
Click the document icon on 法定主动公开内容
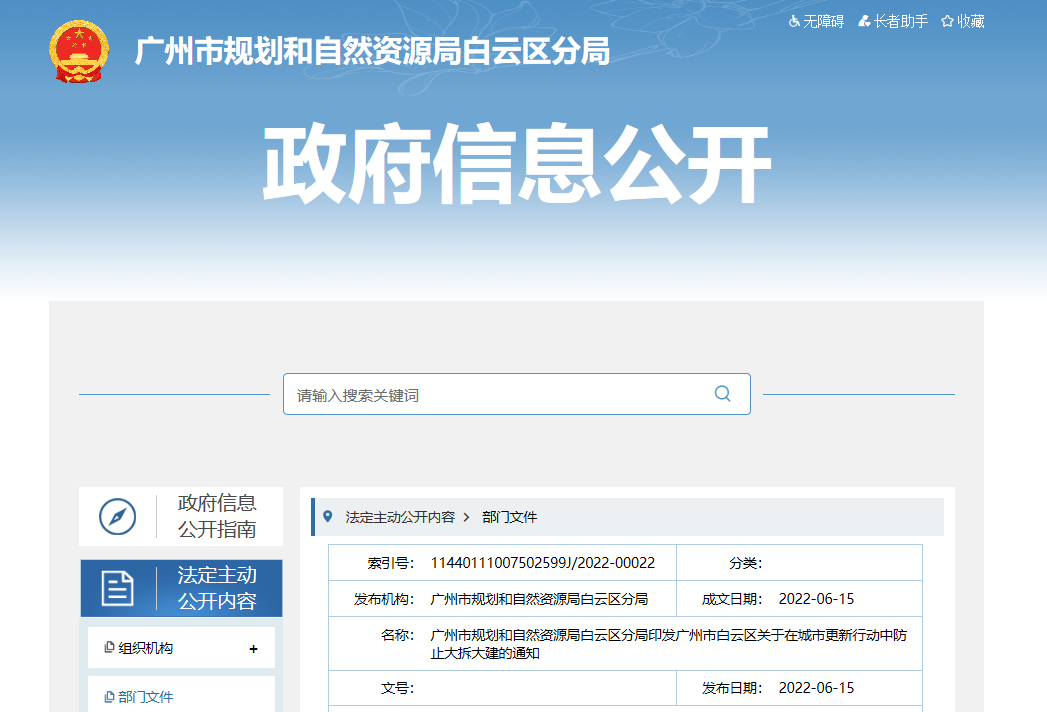click(117, 588)
